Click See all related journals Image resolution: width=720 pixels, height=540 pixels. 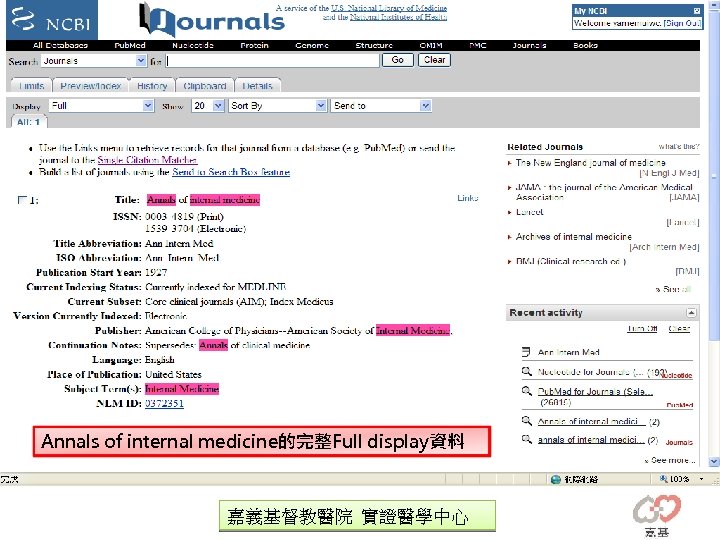tap(673, 289)
